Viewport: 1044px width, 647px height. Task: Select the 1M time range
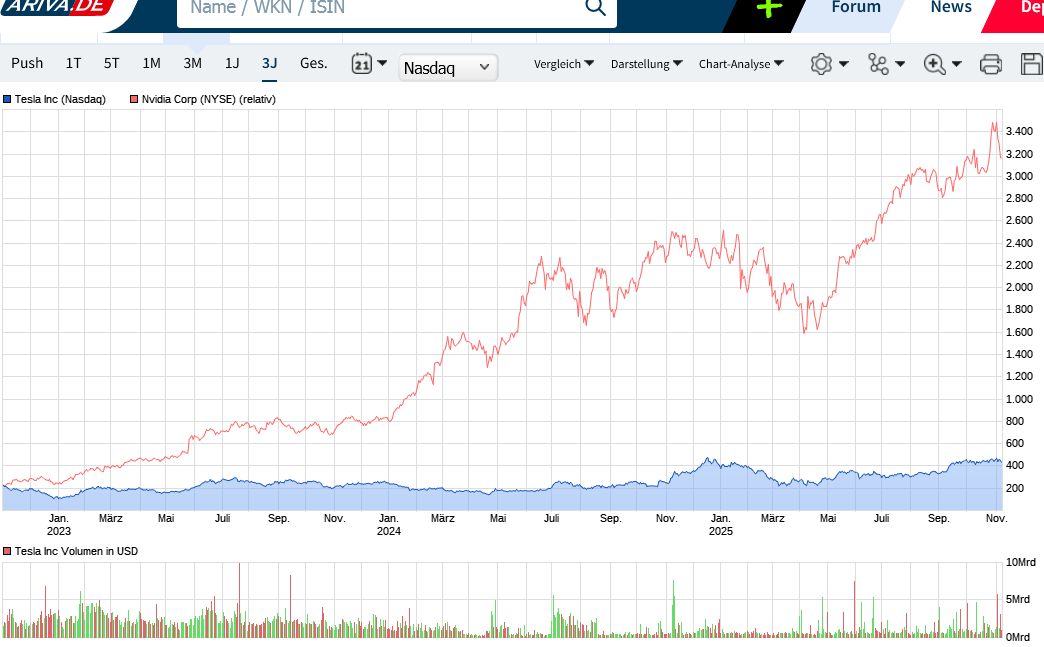tap(151, 63)
